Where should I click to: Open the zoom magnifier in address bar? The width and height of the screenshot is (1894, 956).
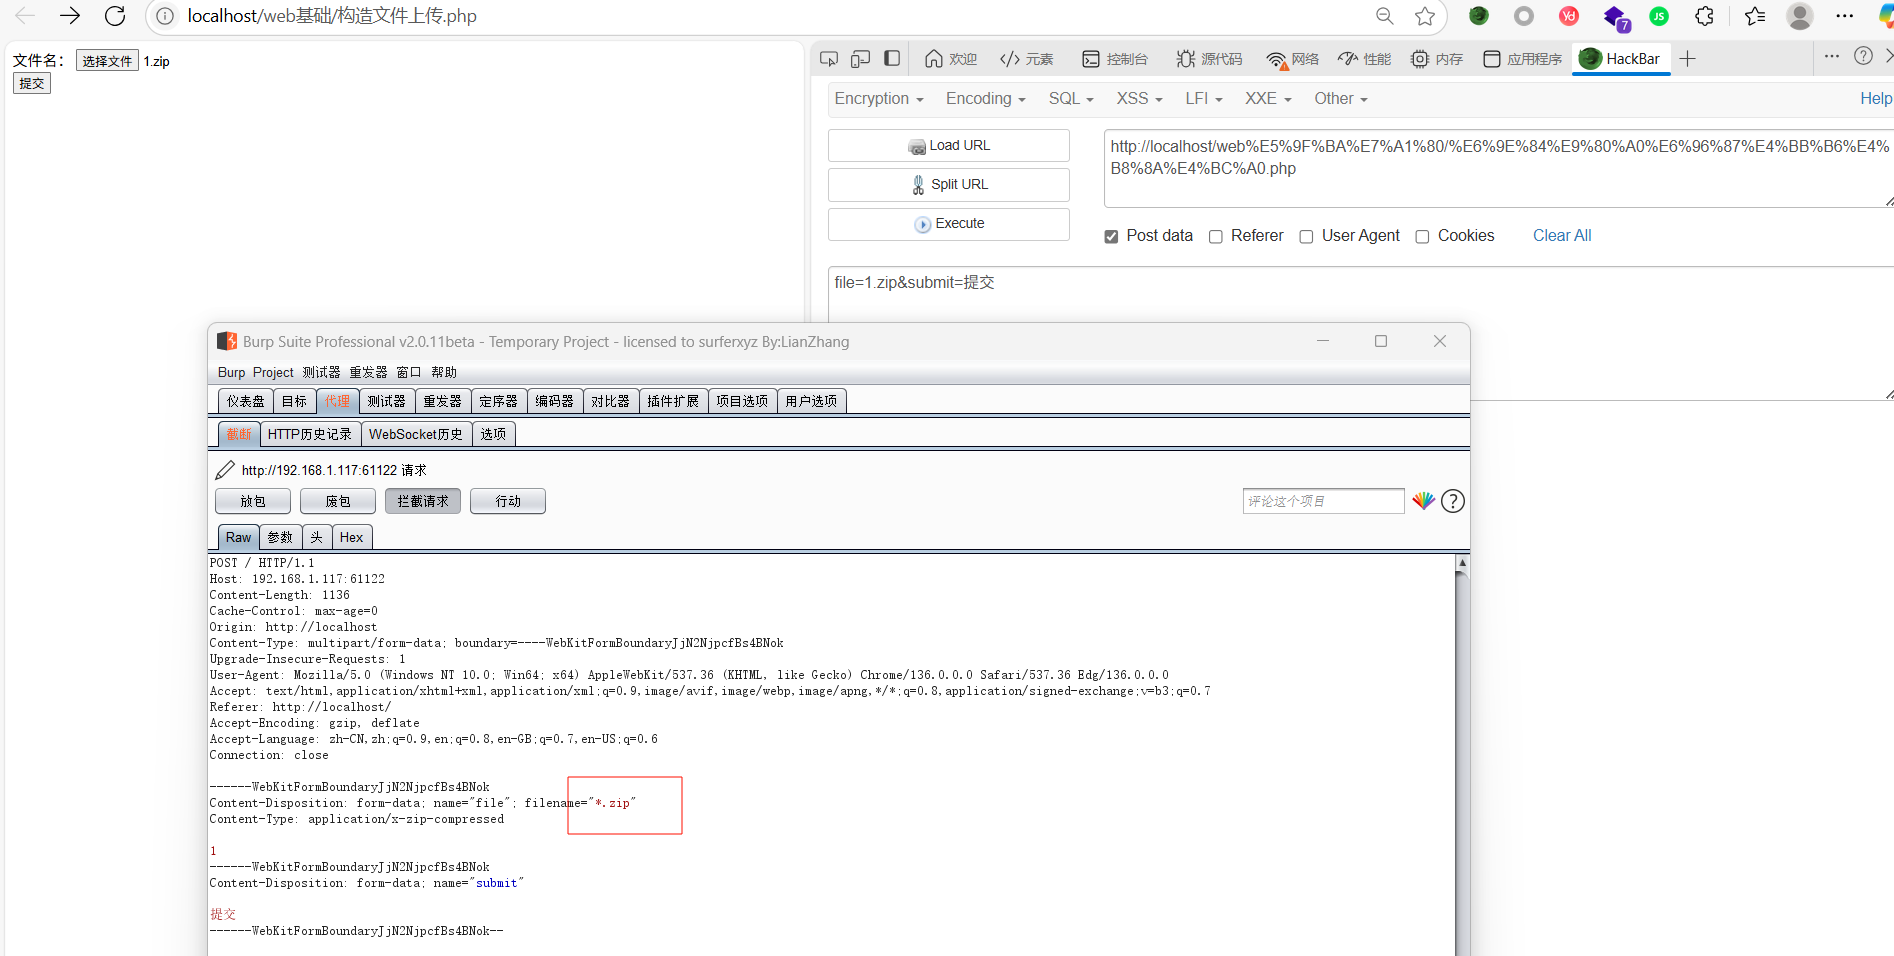pos(1384,16)
